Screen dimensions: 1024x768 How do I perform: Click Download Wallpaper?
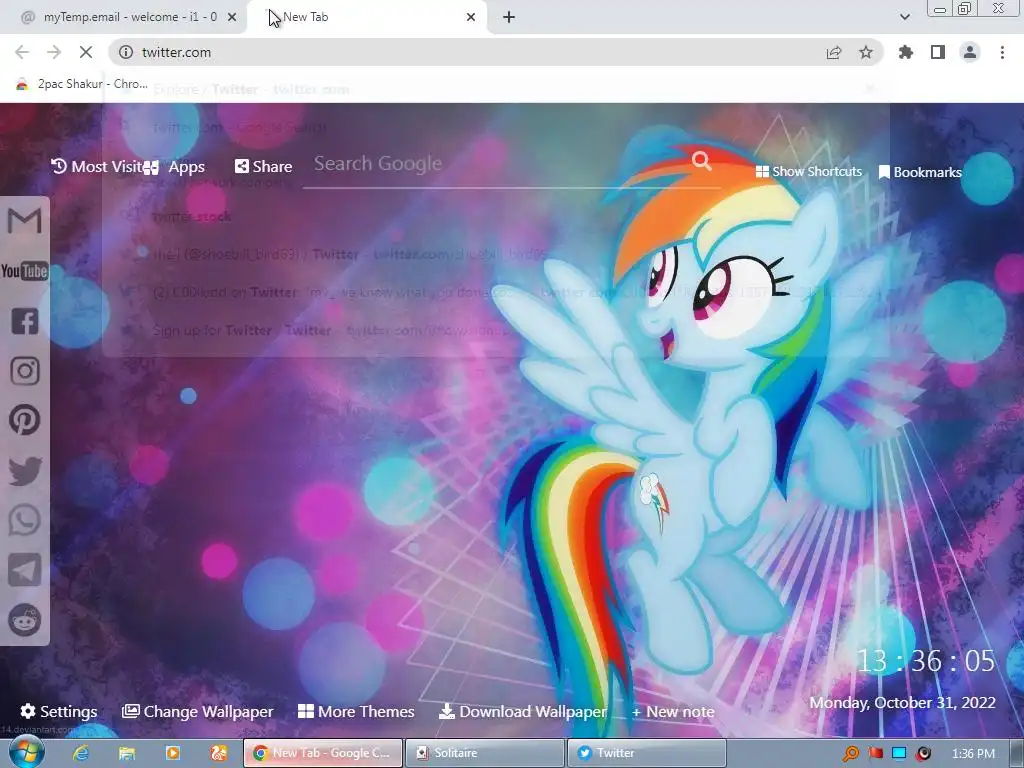522,711
